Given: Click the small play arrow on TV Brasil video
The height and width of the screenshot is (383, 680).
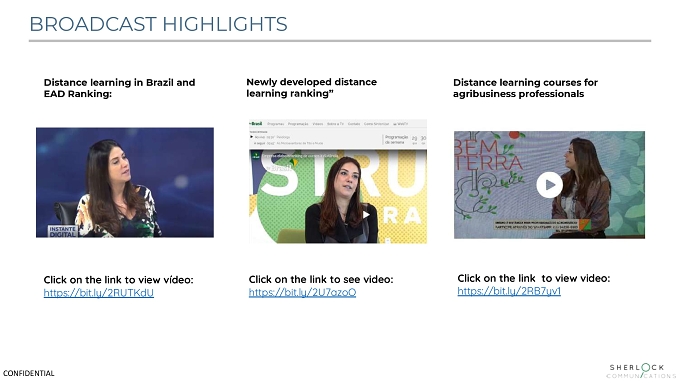Looking at the screenshot, I should coord(366,214).
